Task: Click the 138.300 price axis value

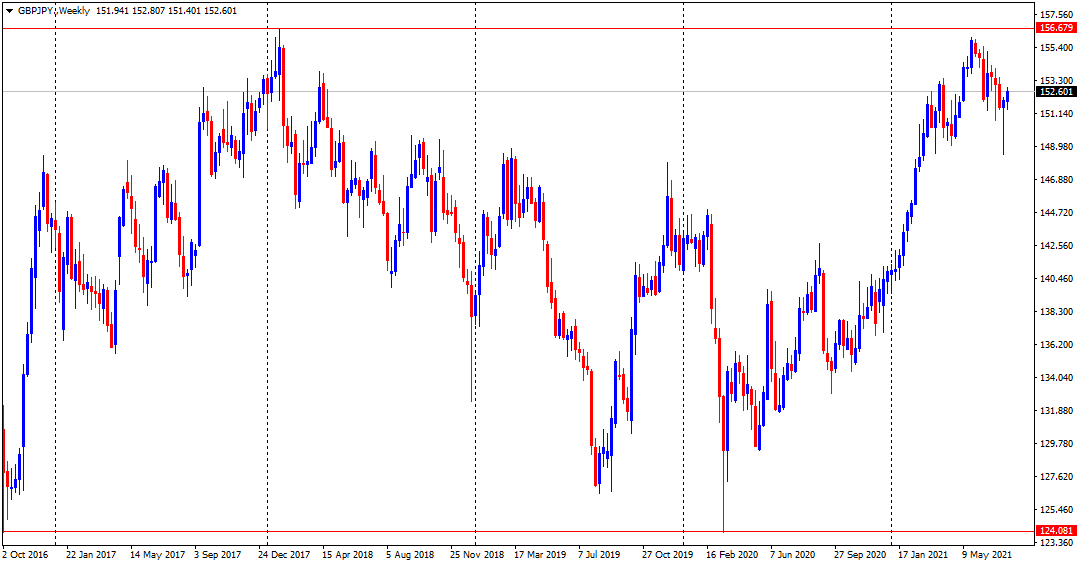Action: [x=1057, y=312]
